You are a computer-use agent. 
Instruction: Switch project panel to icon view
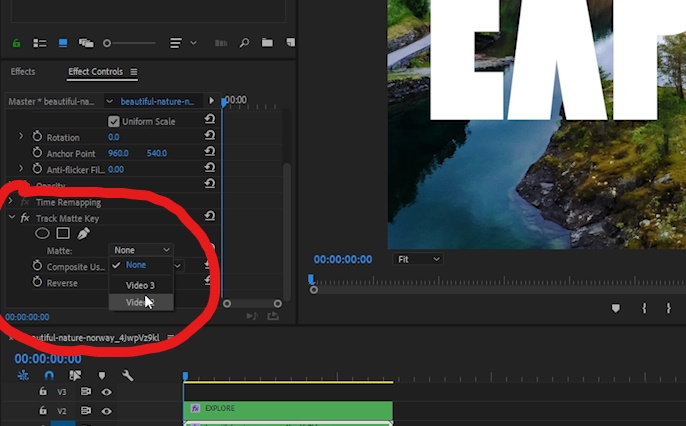coord(63,43)
